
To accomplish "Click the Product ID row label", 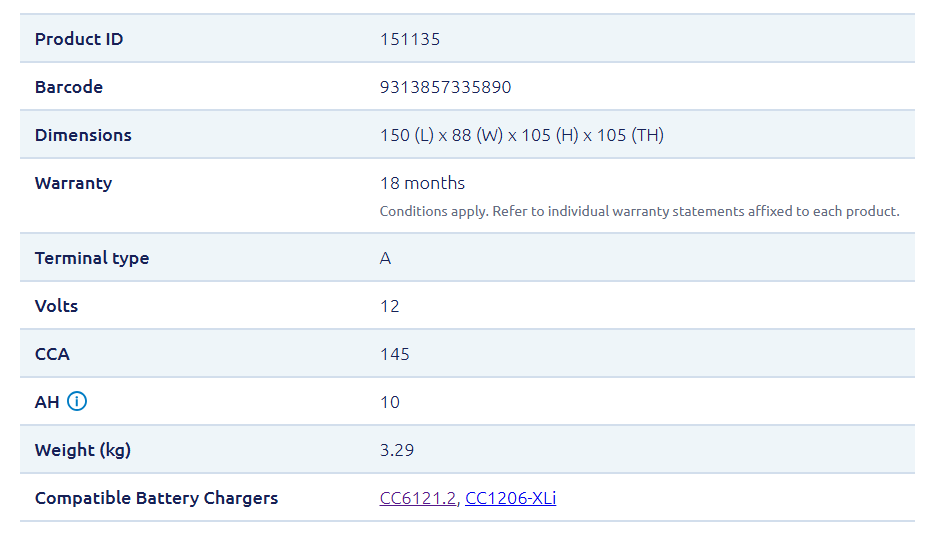I will point(79,39).
